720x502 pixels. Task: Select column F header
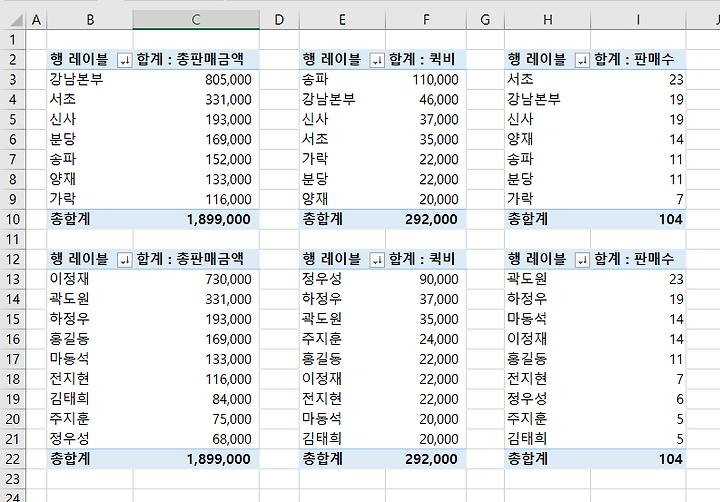(426, 20)
